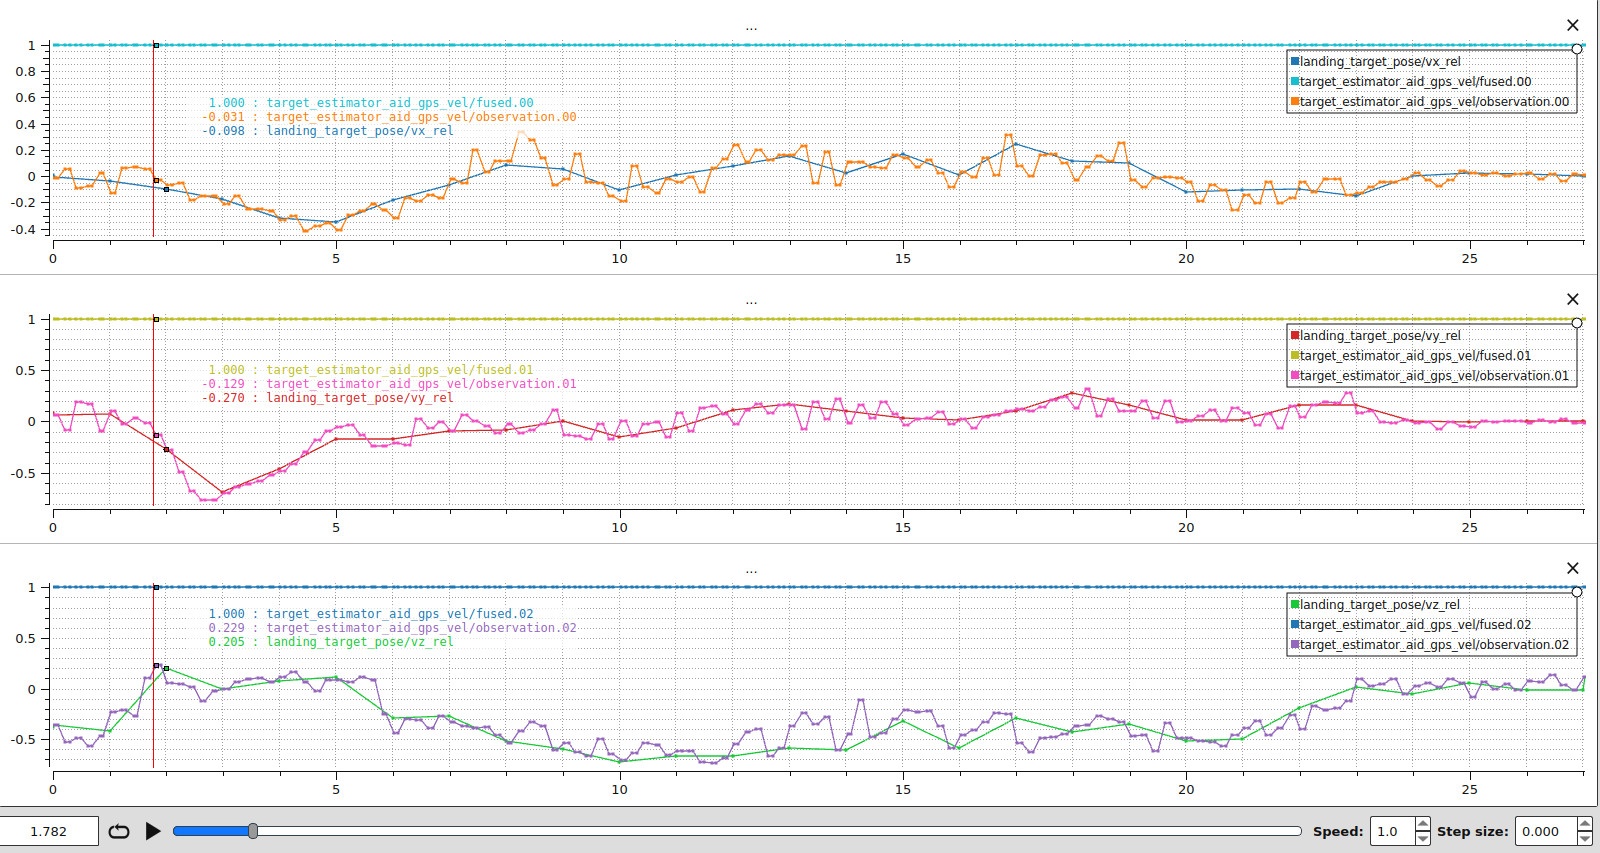
Task: Toggle target_estimator_aid_gps_vel/fused.00 legend entry
Action: 1410,82
